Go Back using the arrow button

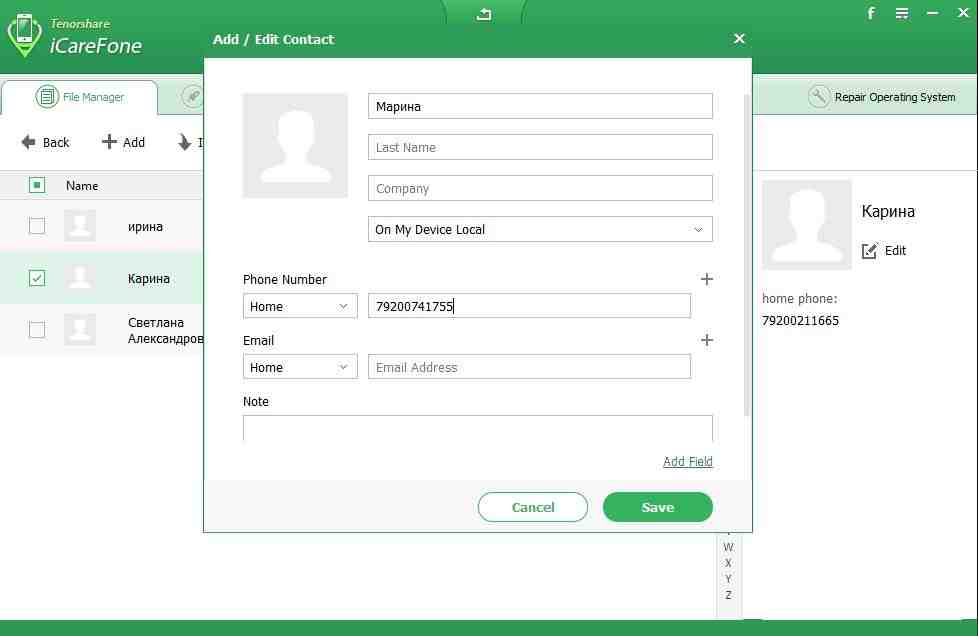(x=45, y=142)
